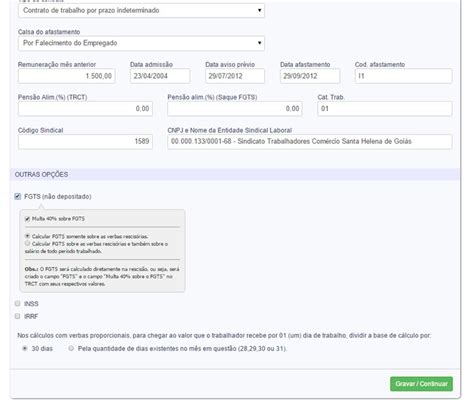Click the Remuneração mês anterior field

pos(67,76)
